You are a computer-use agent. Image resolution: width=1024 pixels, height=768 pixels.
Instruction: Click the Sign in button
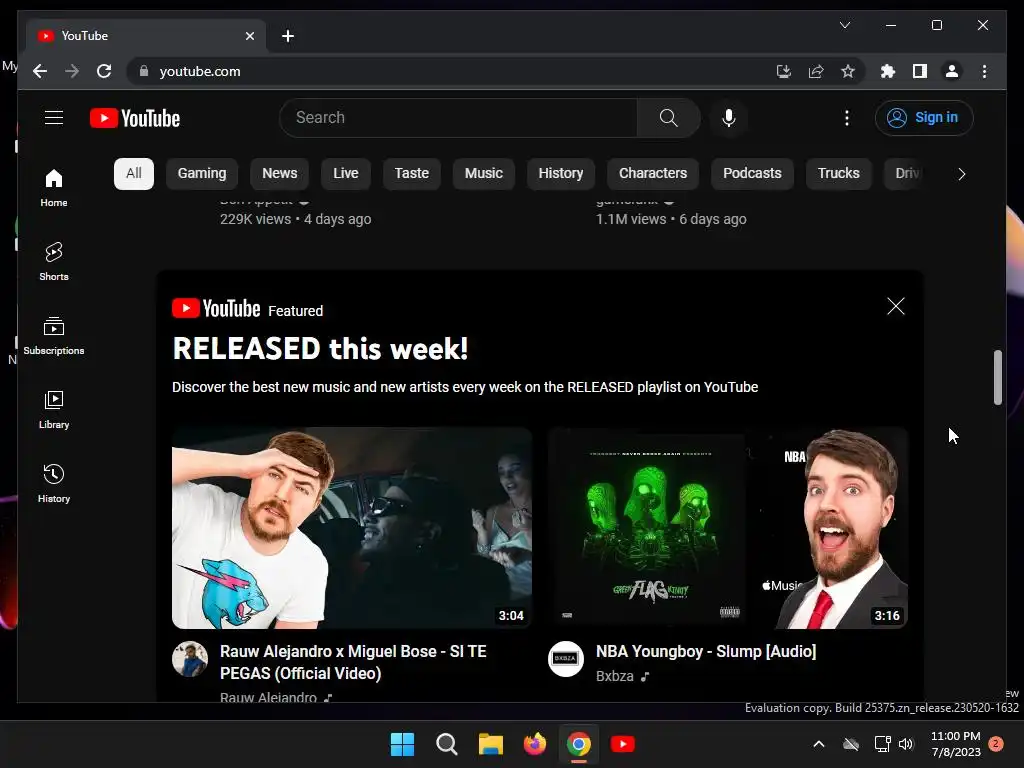click(923, 118)
